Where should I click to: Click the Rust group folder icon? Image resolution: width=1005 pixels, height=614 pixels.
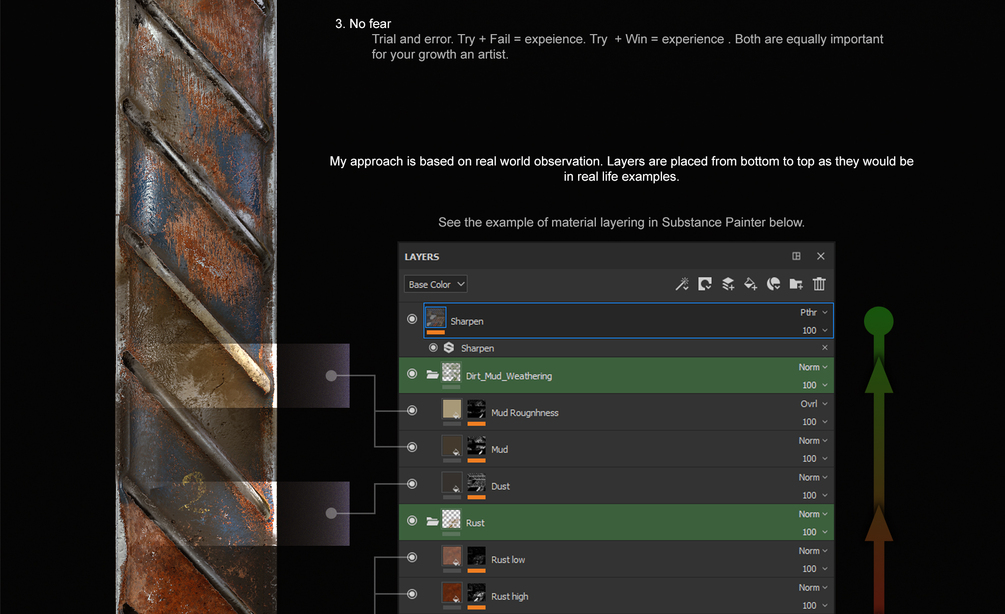pyautogui.click(x=433, y=522)
